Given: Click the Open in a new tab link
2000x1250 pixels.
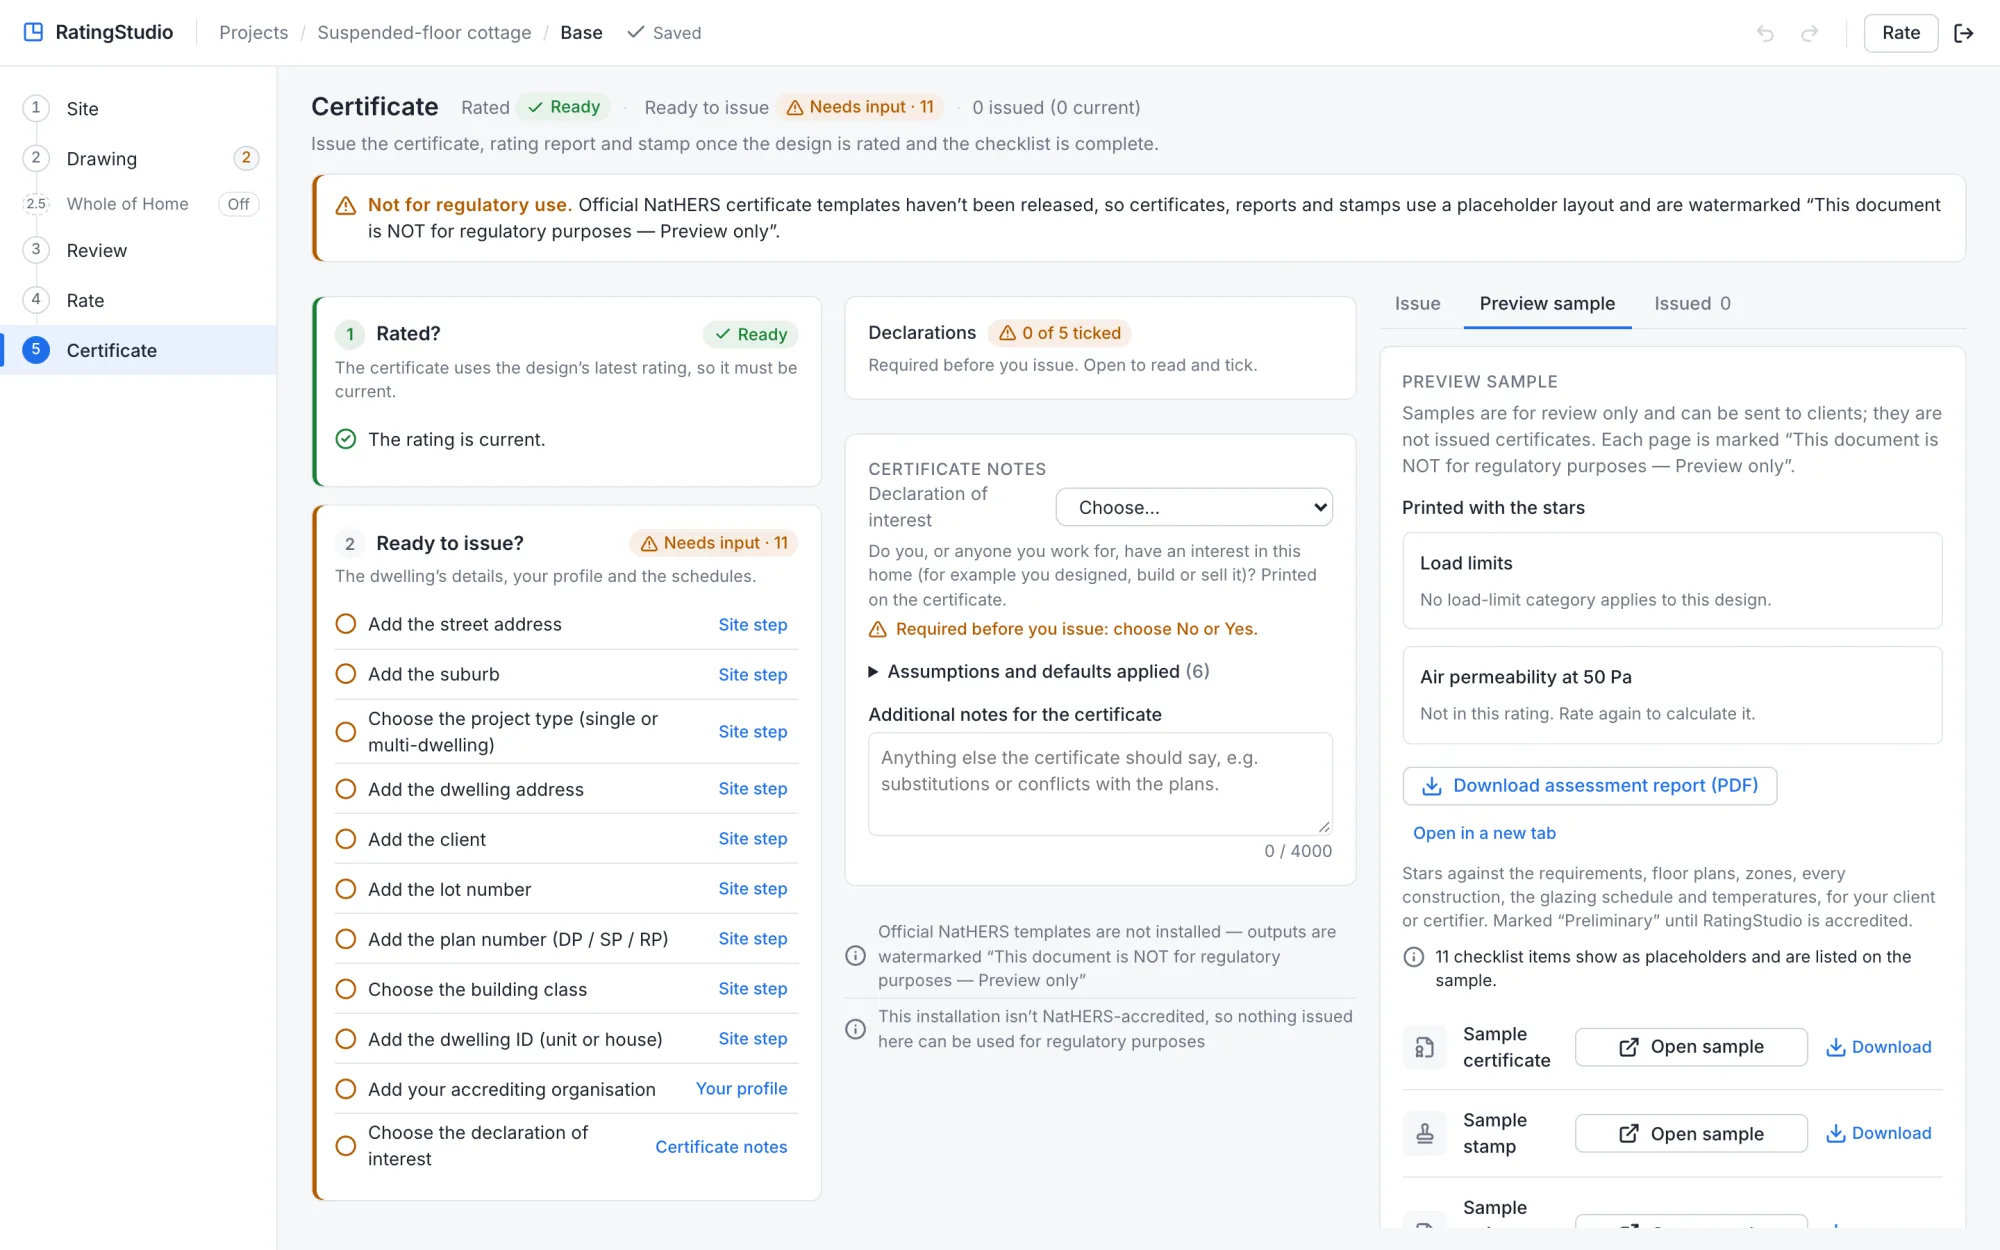Looking at the screenshot, I should click(1484, 833).
